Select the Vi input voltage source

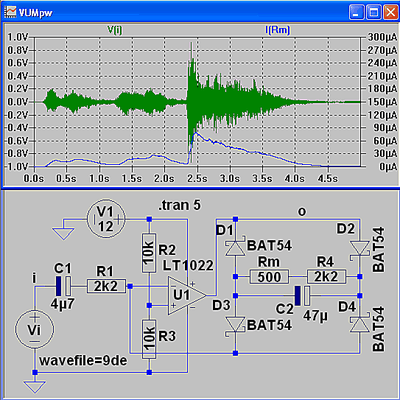(x=34, y=330)
